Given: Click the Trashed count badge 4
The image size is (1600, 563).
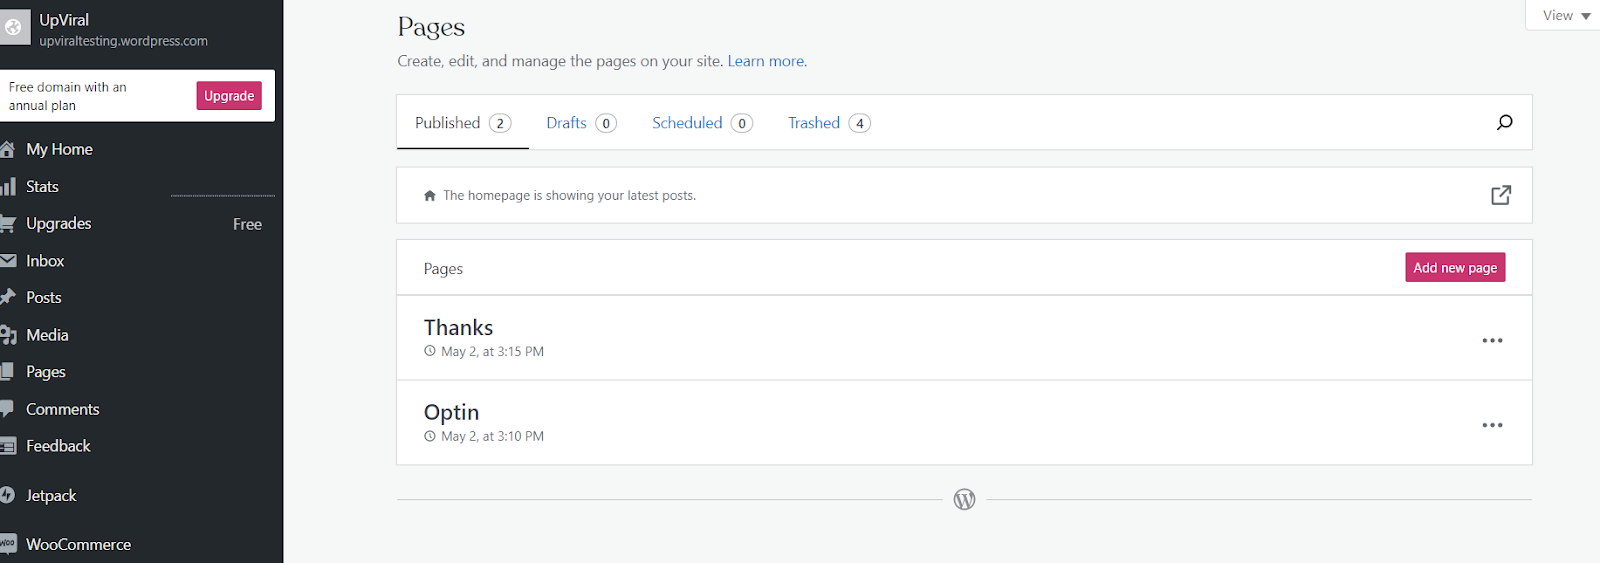Looking at the screenshot, I should (860, 123).
